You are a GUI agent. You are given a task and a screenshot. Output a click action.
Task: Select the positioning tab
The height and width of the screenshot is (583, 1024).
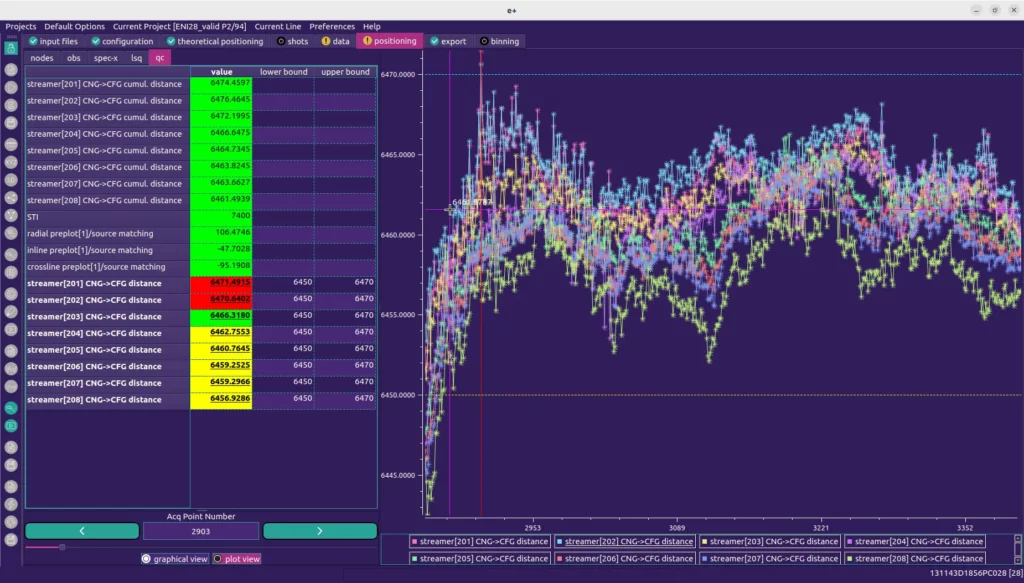390,41
